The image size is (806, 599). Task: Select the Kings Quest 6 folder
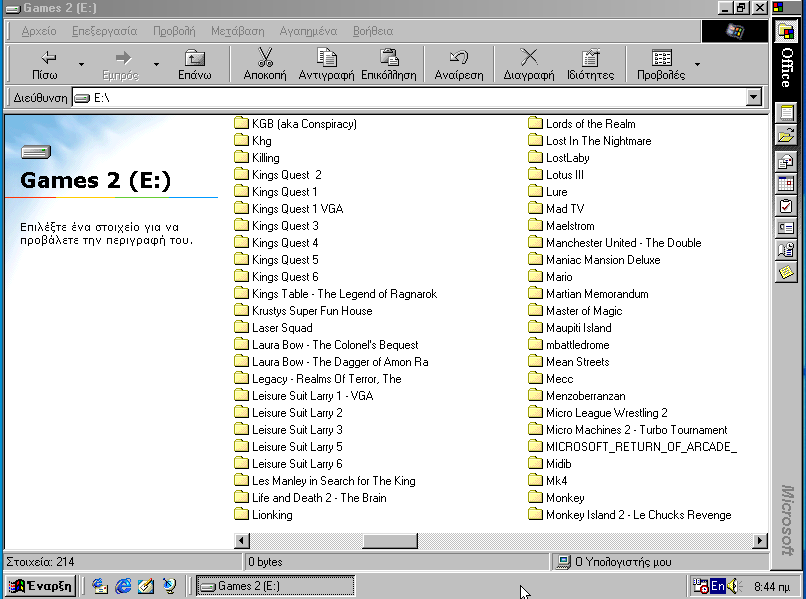click(x=285, y=277)
